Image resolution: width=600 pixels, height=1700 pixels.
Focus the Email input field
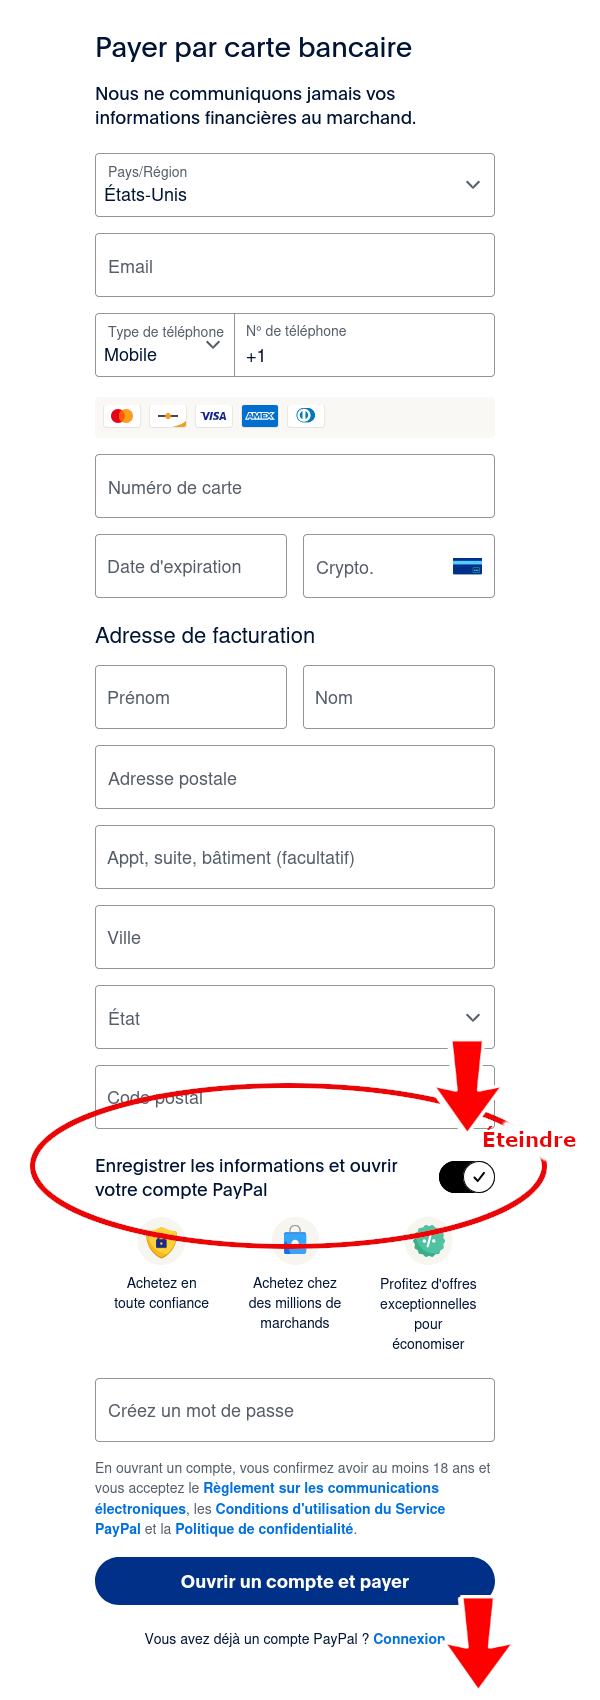coord(295,266)
